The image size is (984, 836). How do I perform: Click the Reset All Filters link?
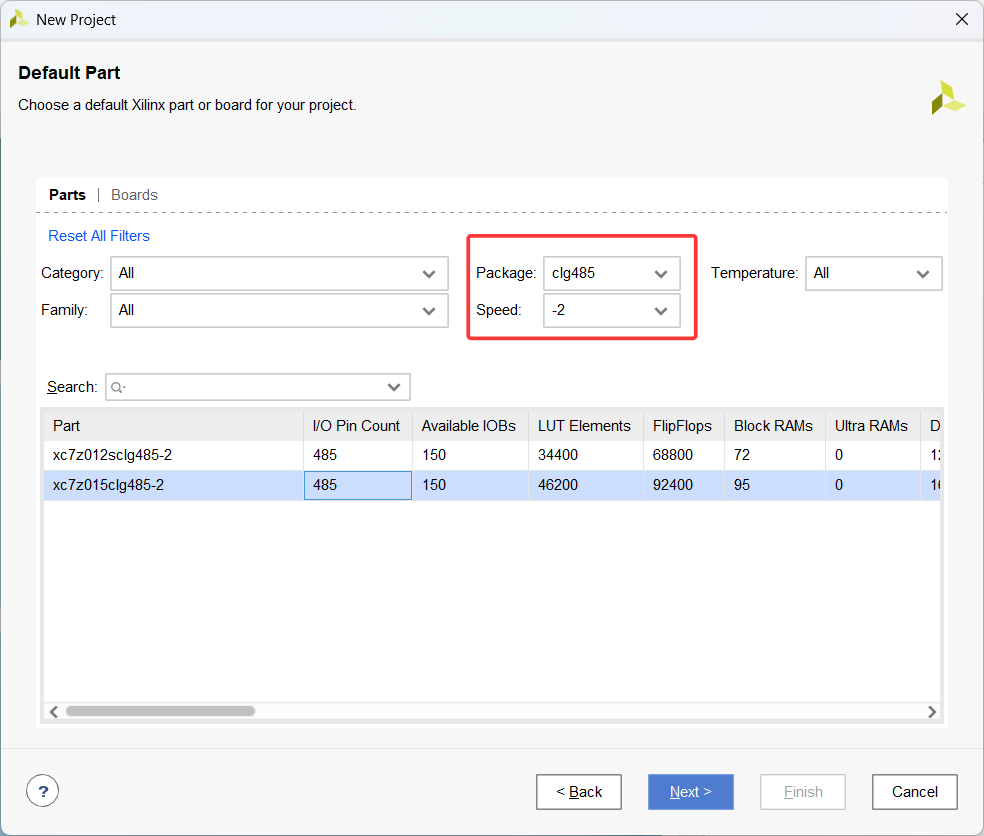pos(99,236)
